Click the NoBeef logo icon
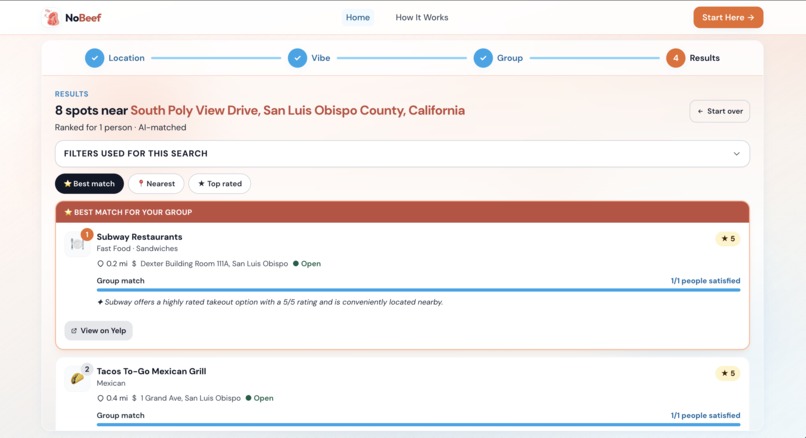This screenshot has height=438, width=806. [x=52, y=17]
